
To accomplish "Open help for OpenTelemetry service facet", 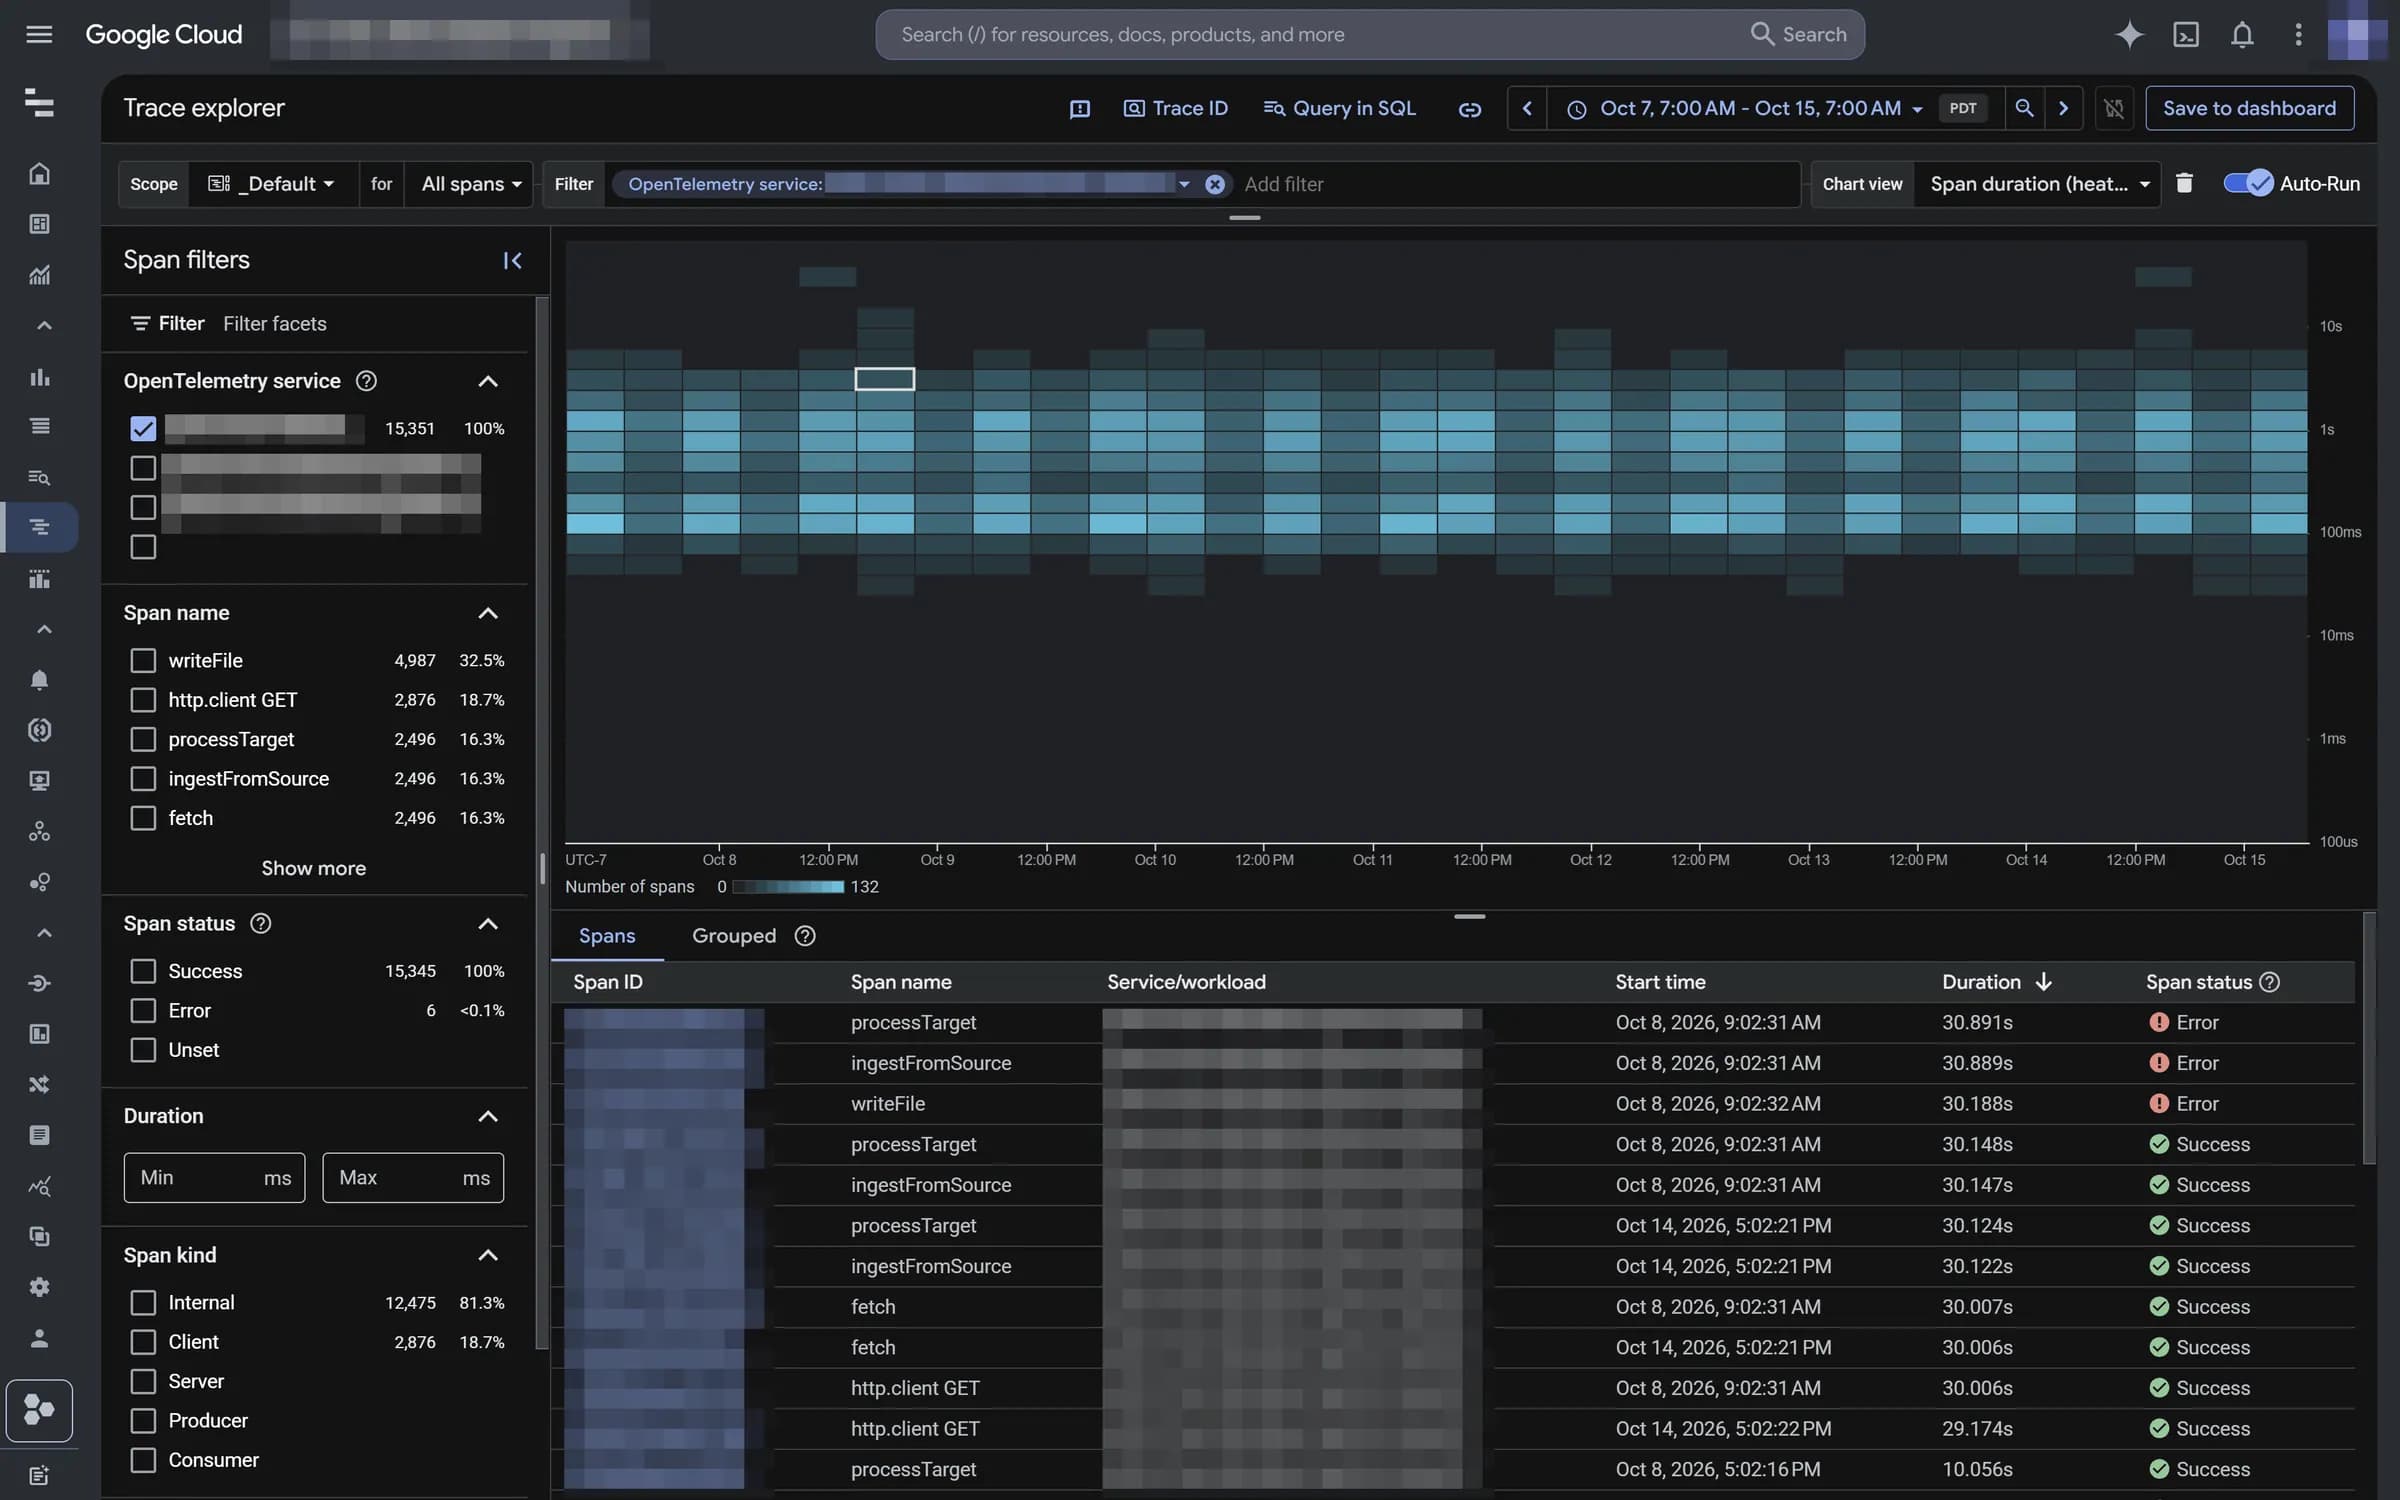I will click(x=366, y=381).
